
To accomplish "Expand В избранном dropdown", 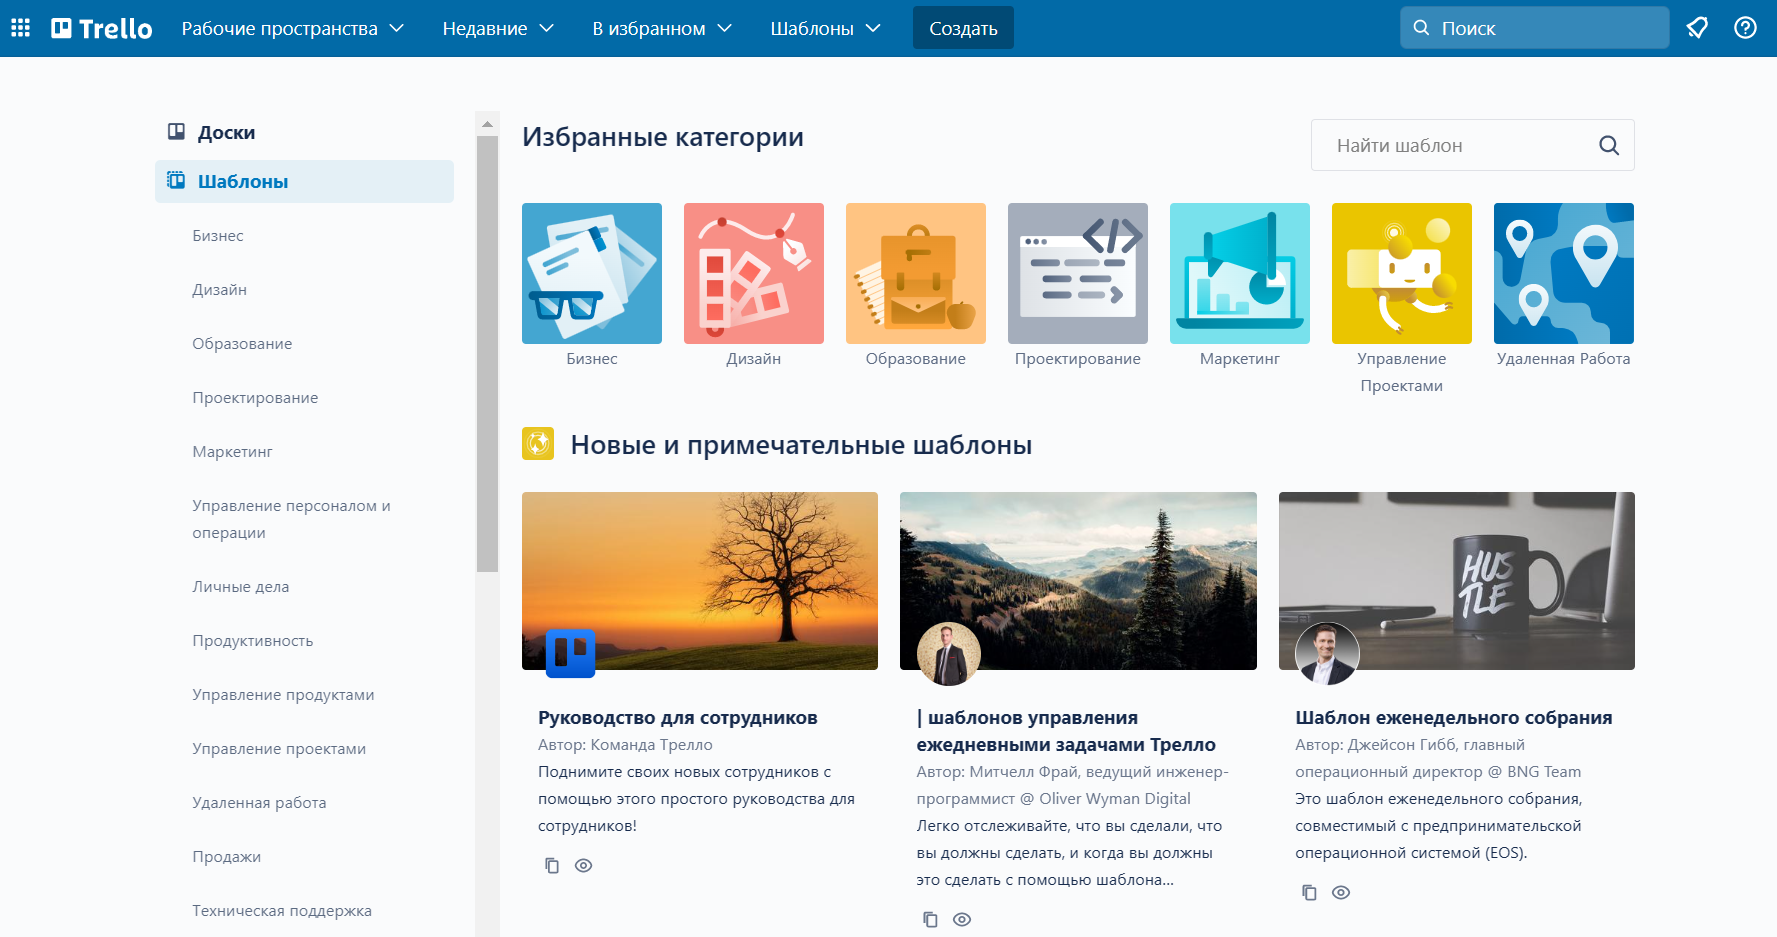I will (662, 28).
